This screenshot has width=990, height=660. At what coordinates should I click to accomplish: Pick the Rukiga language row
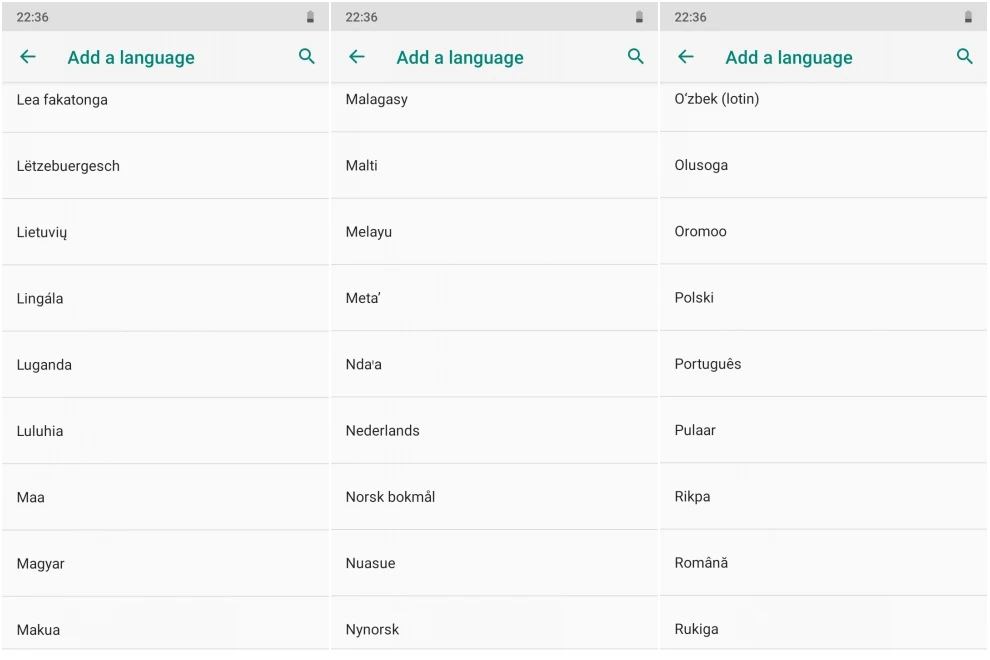(x=823, y=623)
